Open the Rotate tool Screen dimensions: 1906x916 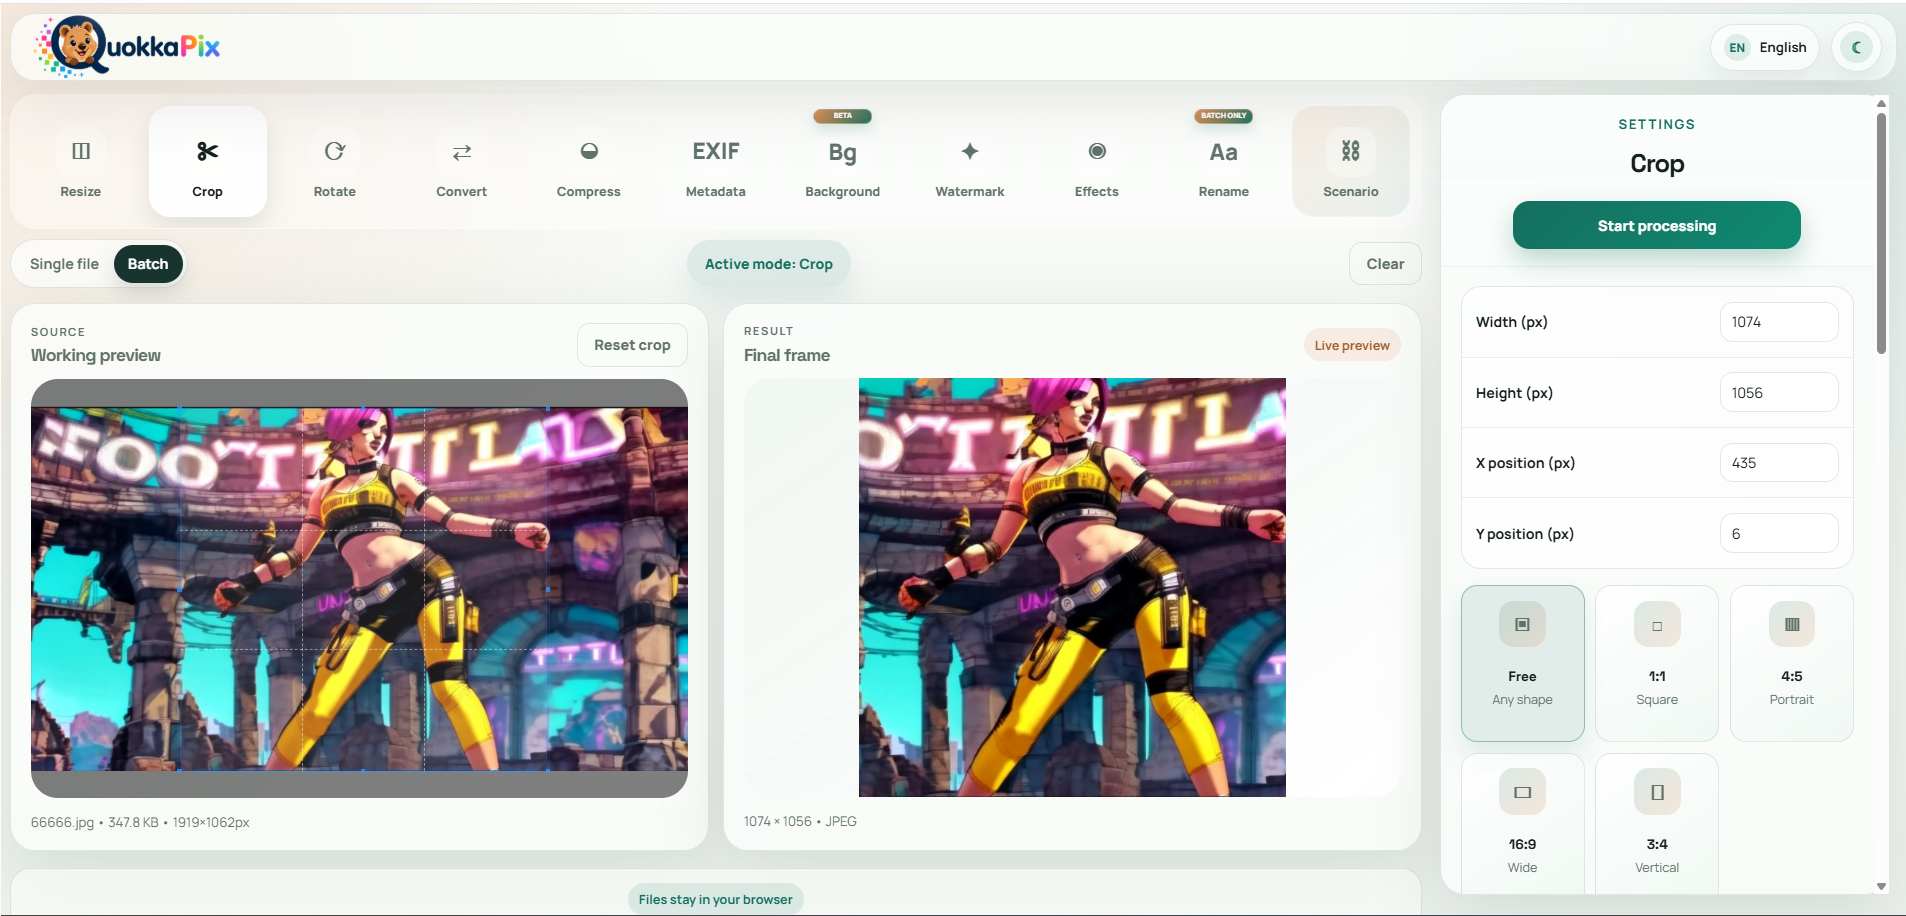tap(335, 162)
